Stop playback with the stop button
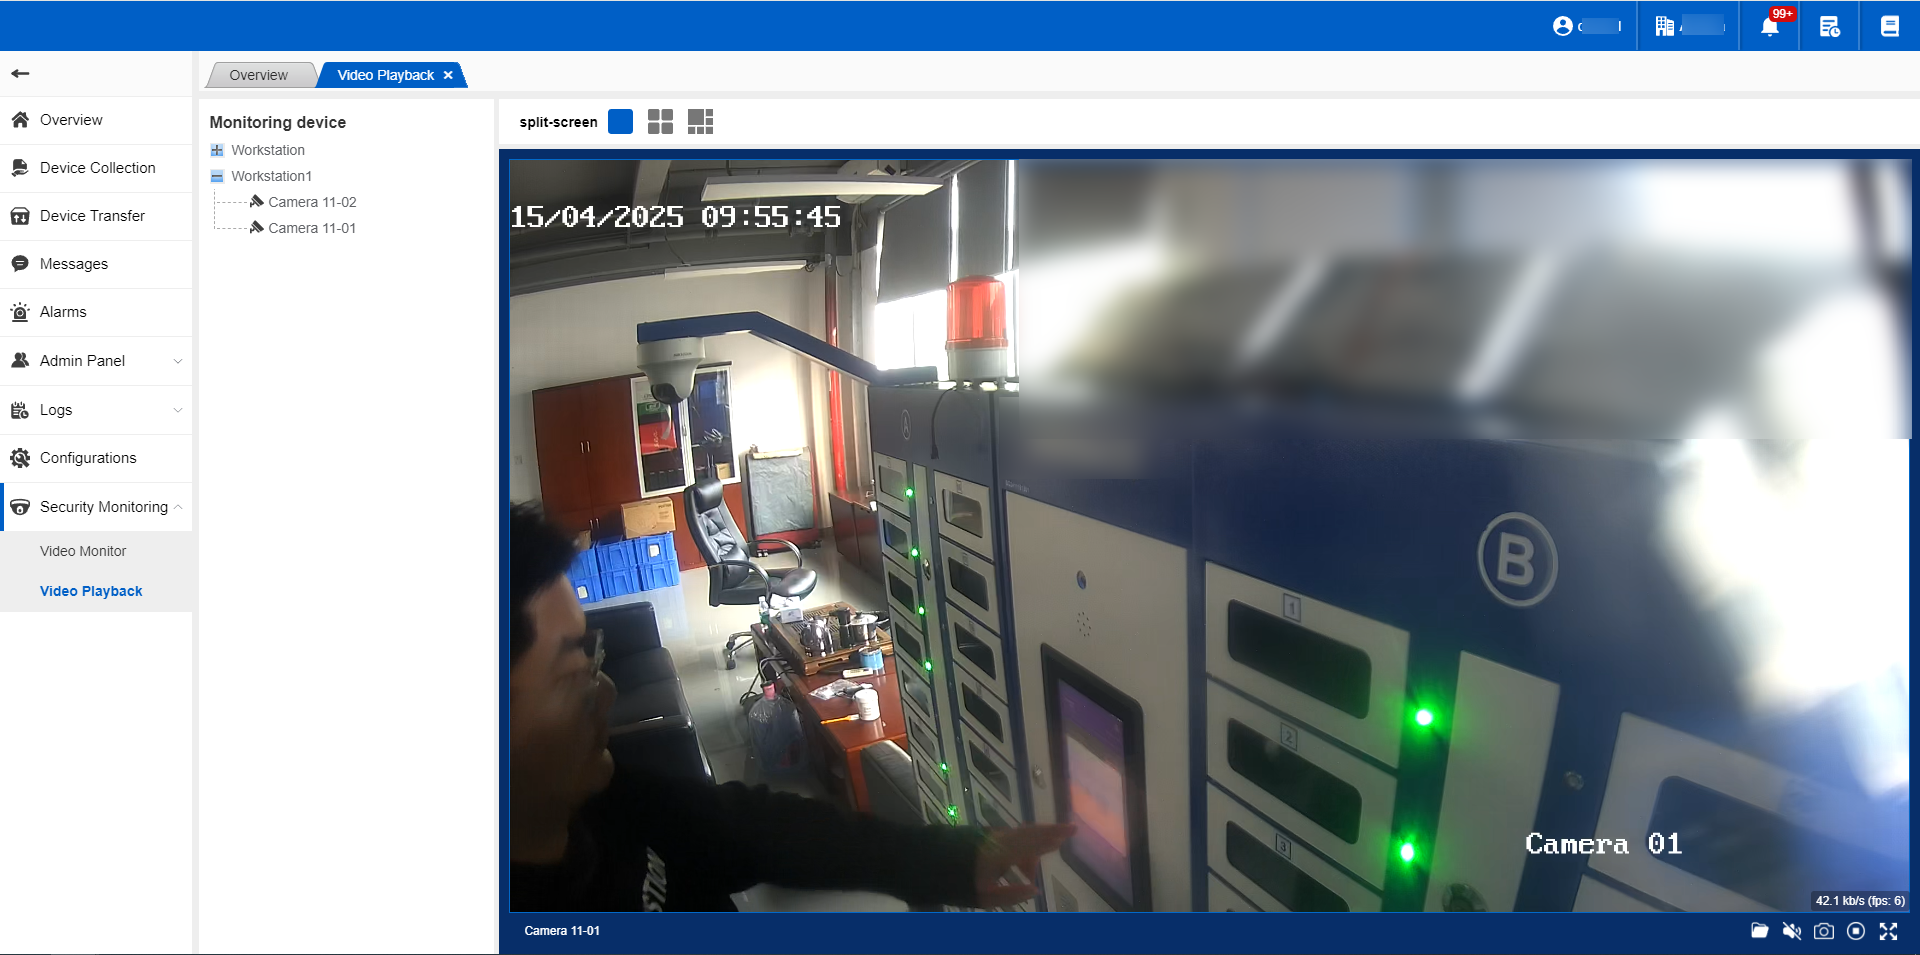Image resolution: width=1920 pixels, height=955 pixels. pos(1856,931)
